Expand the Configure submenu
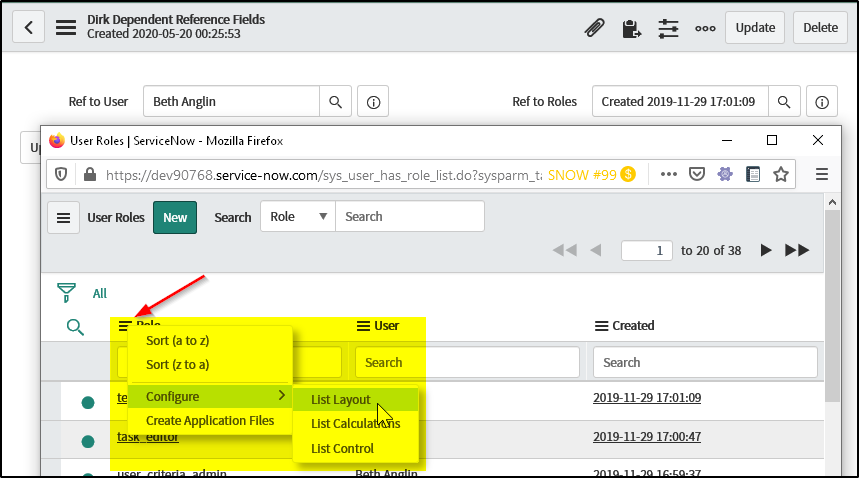This screenshot has width=859, height=478. click(210, 396)
